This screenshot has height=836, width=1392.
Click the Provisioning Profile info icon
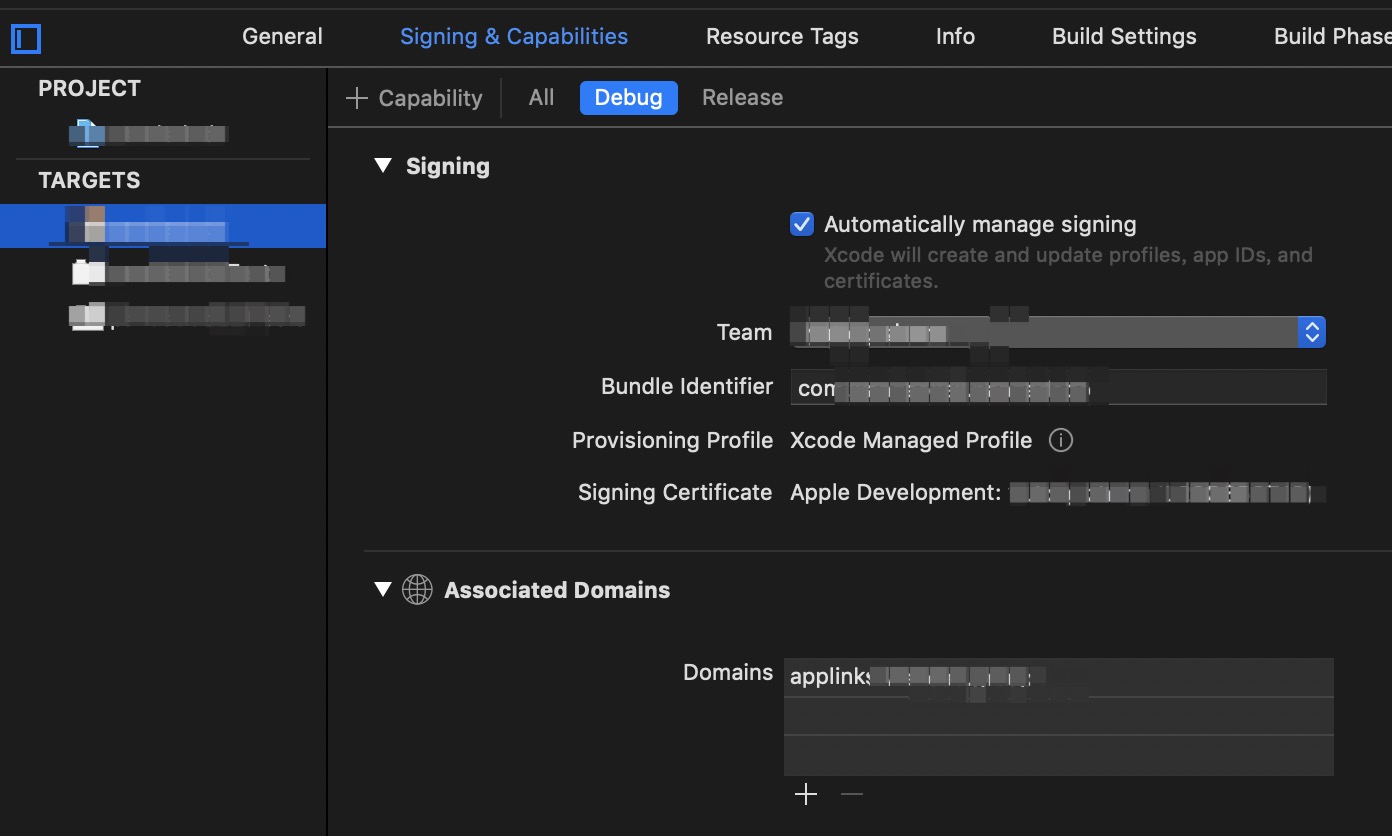pos(1061,441)
